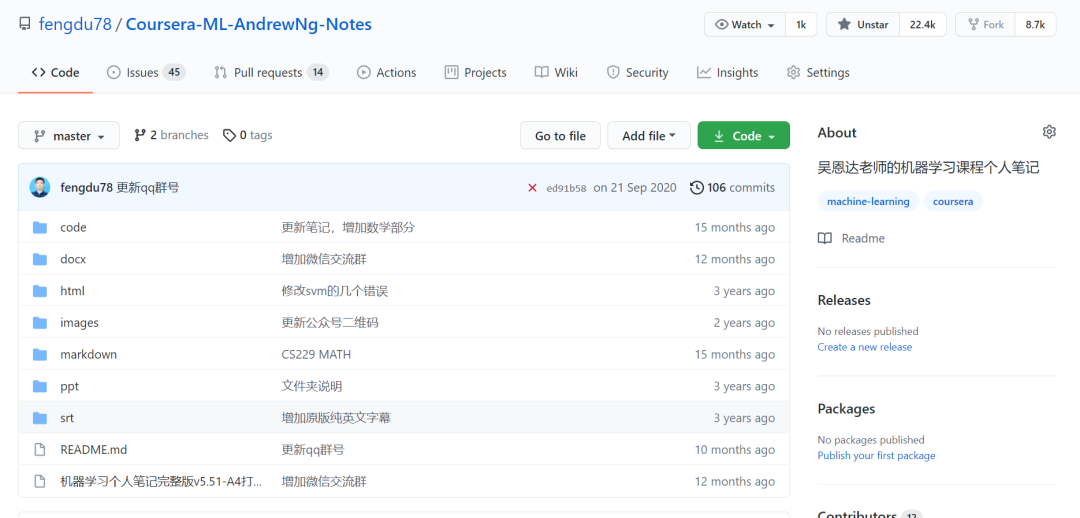Screen dimensions: 1080x518
Task: Open commit hash ed91b58
Action: [566, 187]
